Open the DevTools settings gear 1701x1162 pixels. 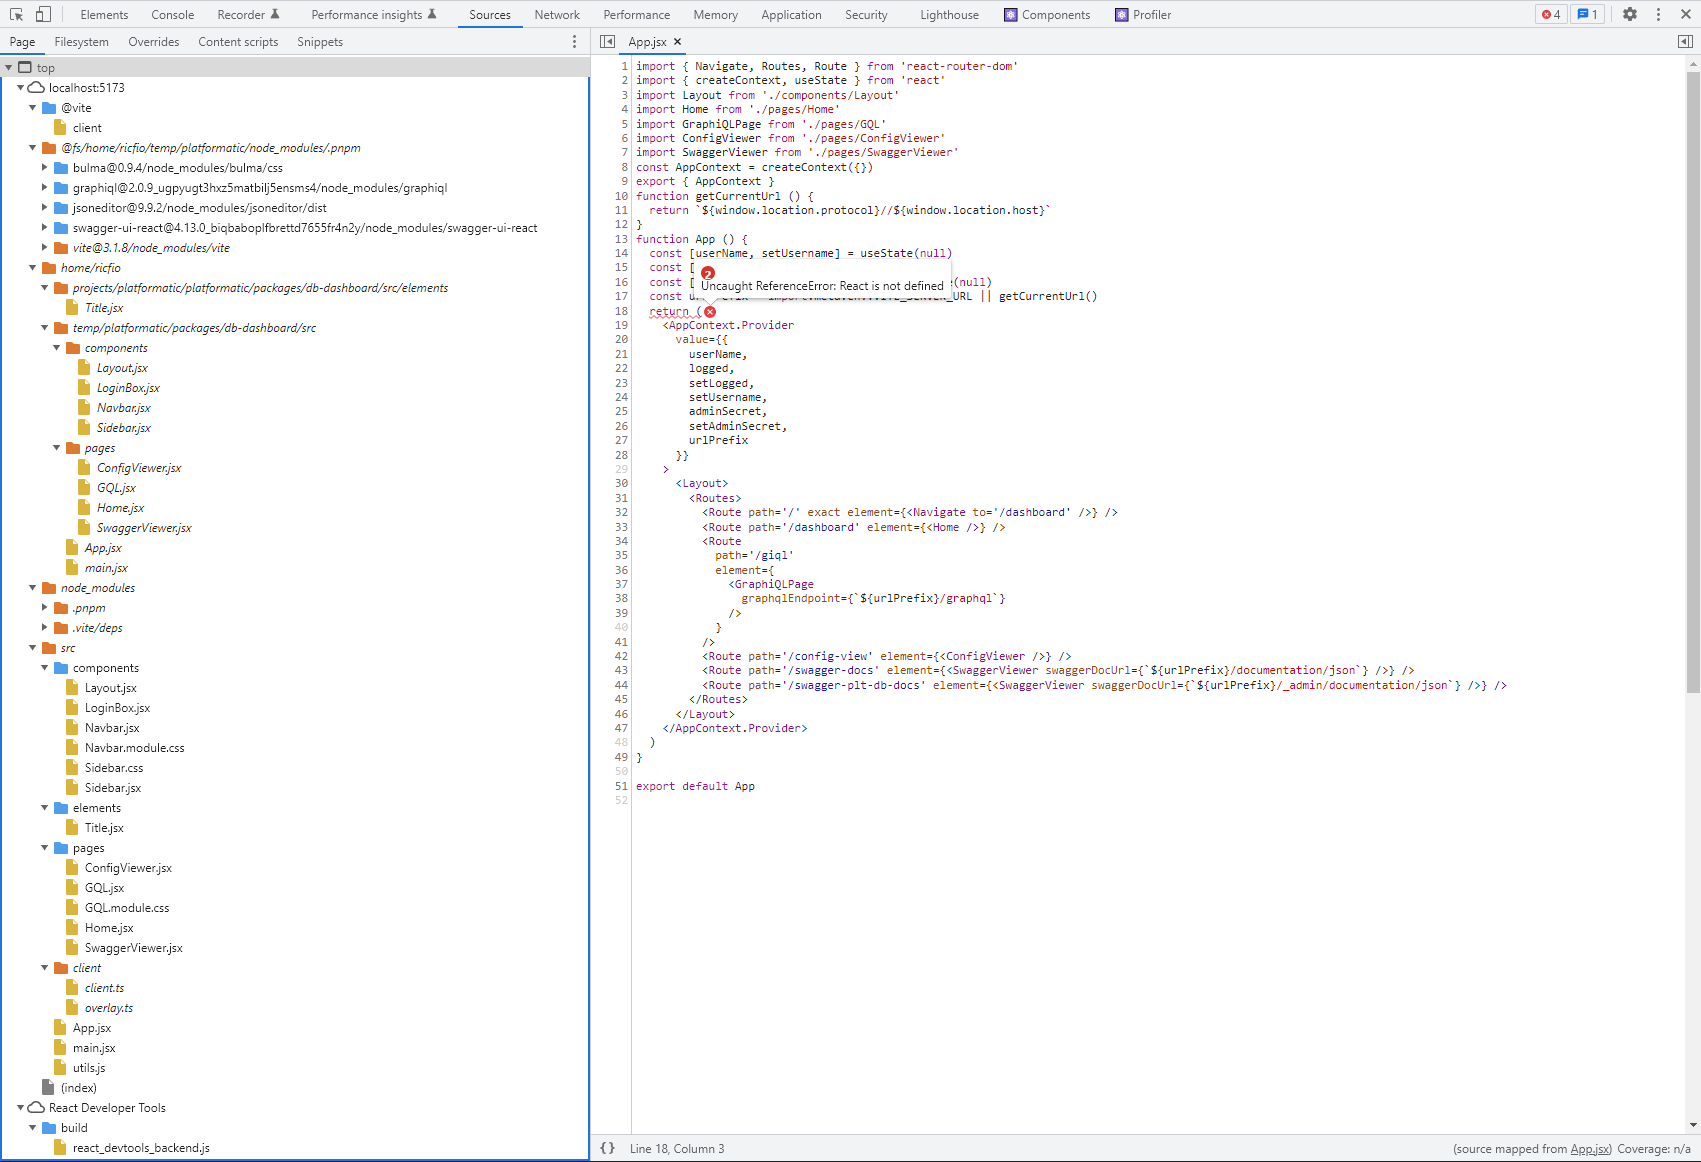1630,14
